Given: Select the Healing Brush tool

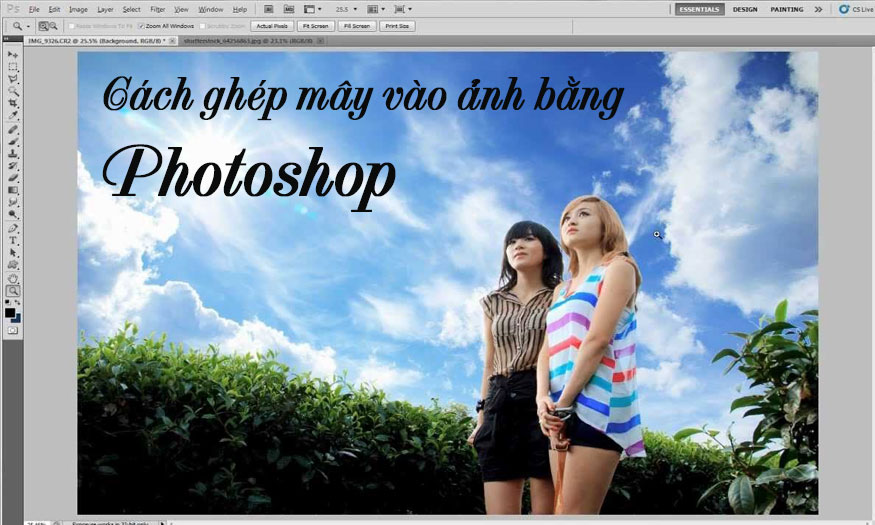Looking at the screenshot, I should 12,129.
